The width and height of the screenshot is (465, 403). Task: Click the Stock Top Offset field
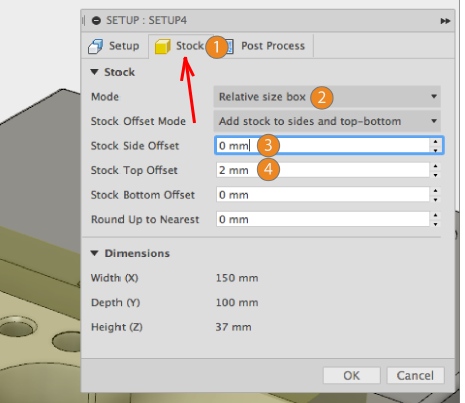(x=322, y=170)
